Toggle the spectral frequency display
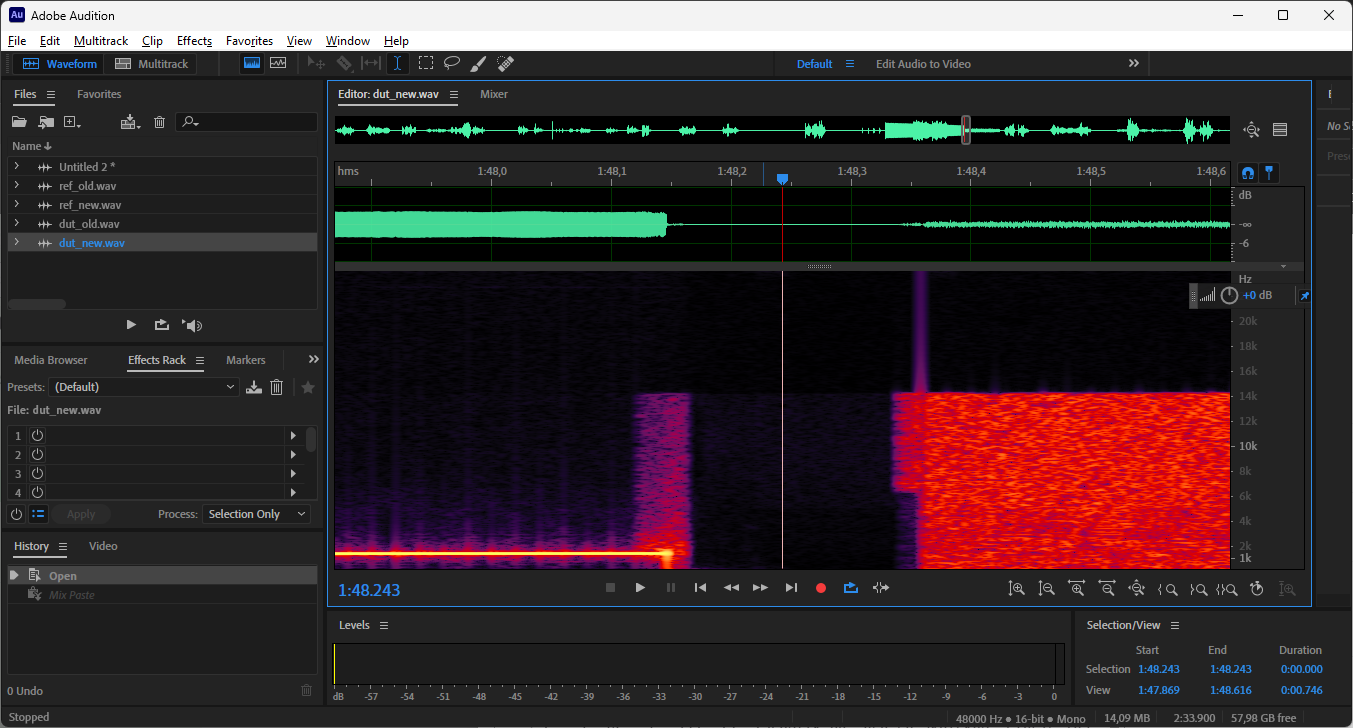 252,63
